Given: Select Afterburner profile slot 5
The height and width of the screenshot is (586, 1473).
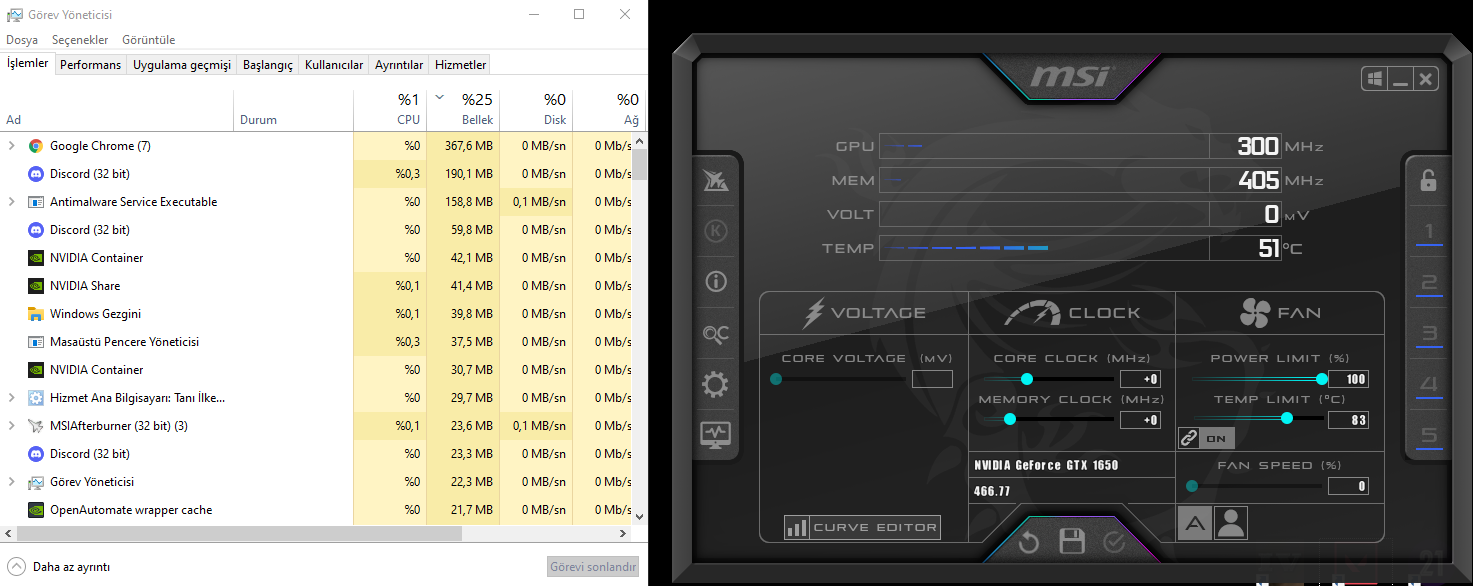Looking at the screenshot, I should [x=1429, y=436].
